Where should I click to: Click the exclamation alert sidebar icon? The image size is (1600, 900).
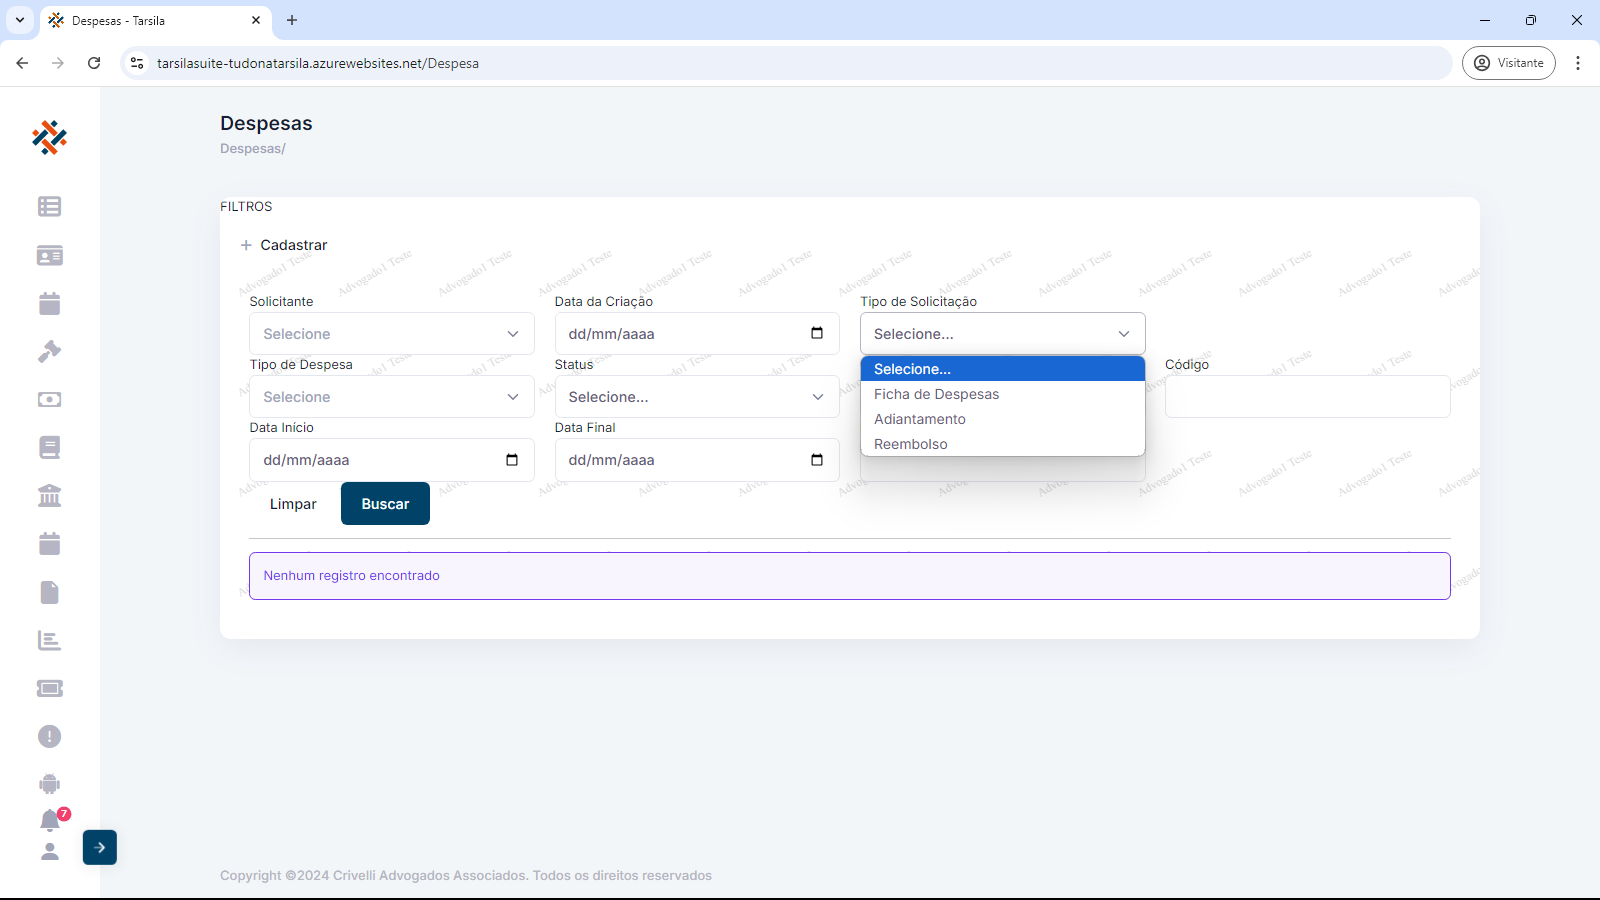[x=49, y=736]
